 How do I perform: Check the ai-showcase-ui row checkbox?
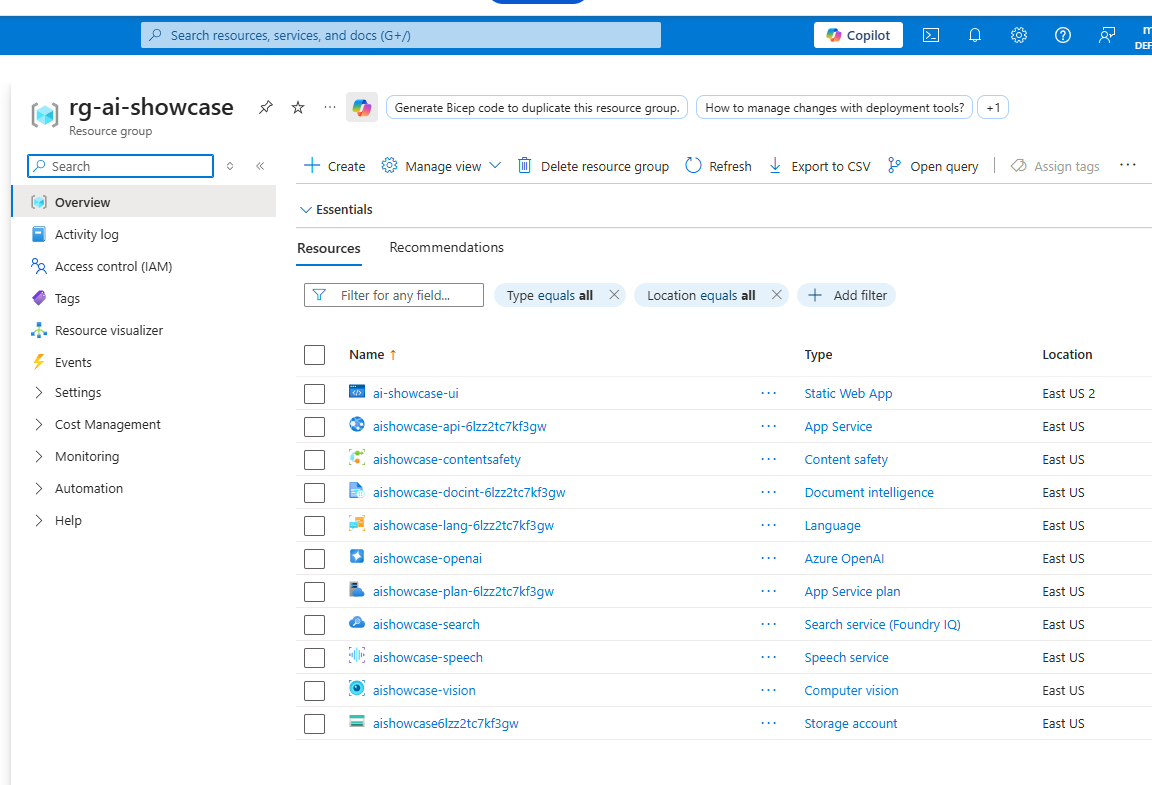pyautogui.click(x=314, y=394)
